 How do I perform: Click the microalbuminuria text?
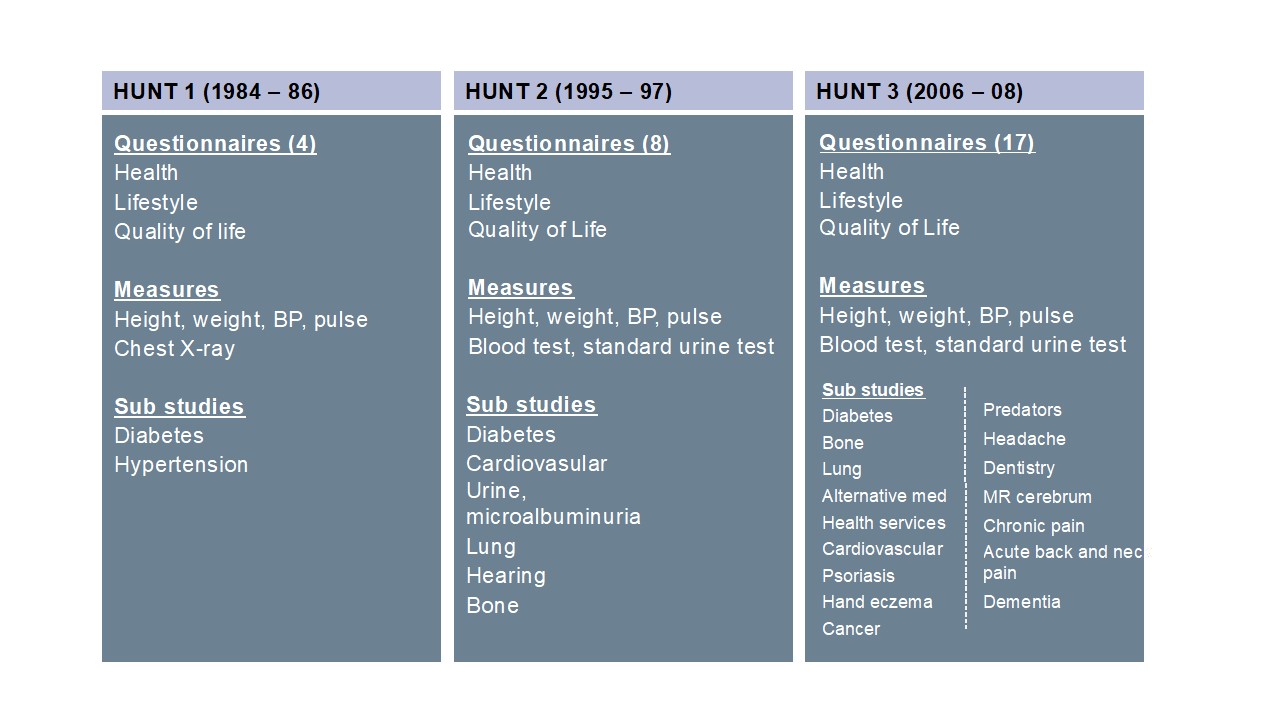(x=553, y=517)
